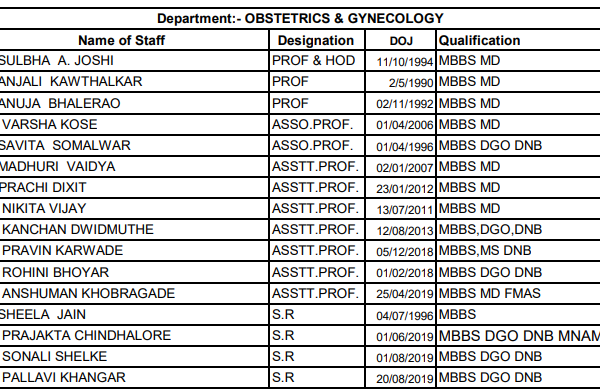The image size is (600, 392).
Task: Select the Name of Staff column header
Action: click(x=121, y=40)
